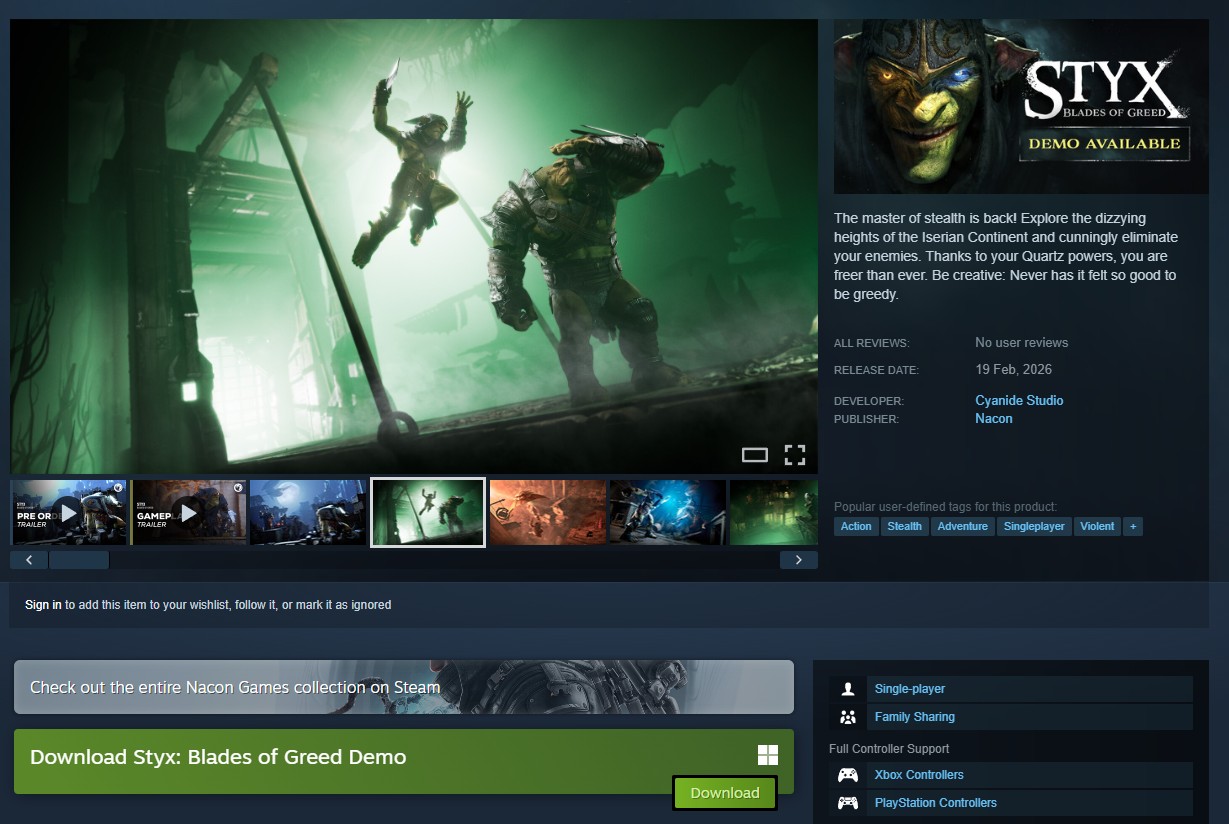
Task: Click the green Download button
Action: [725, 793]
